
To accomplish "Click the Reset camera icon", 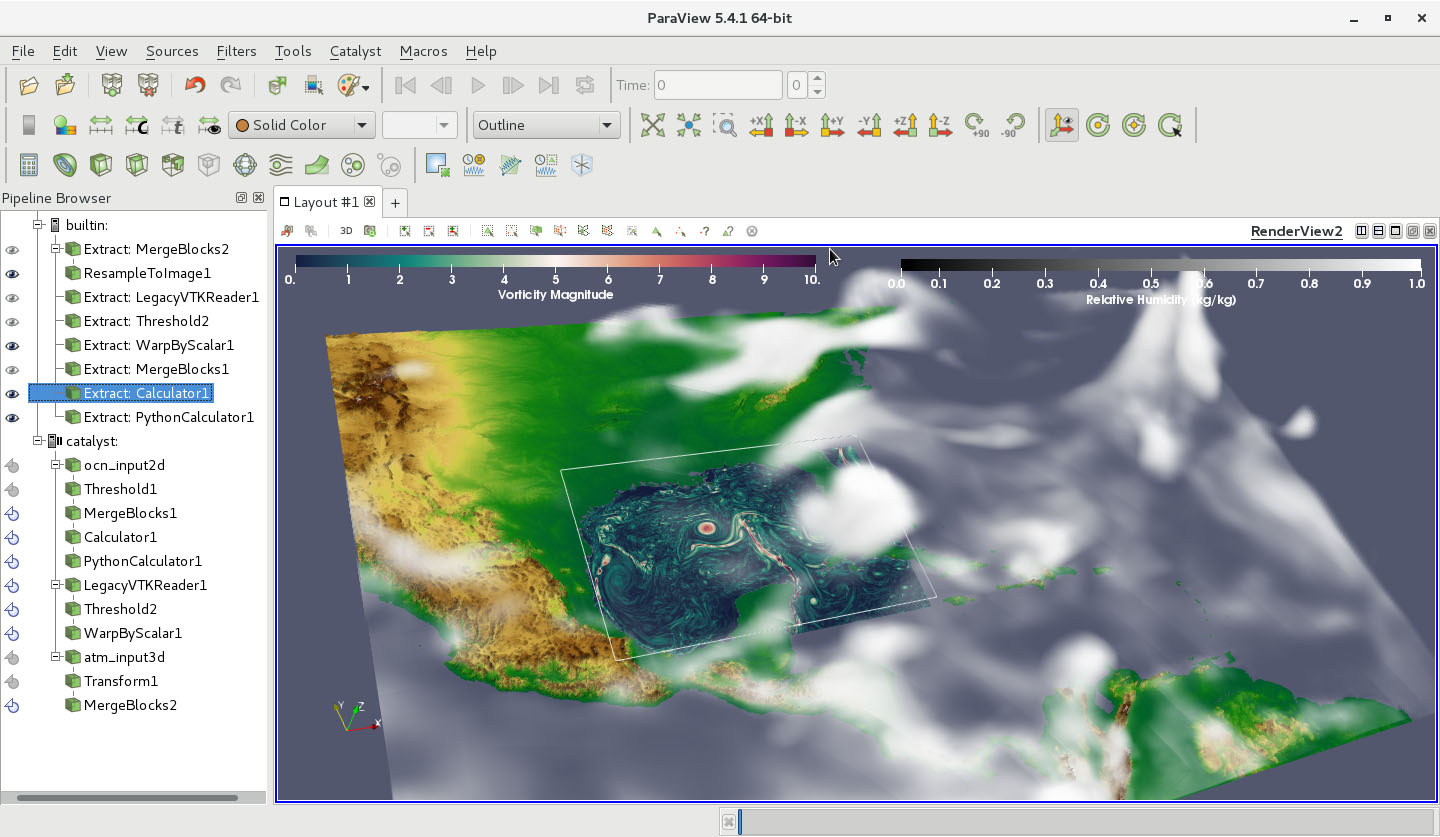I will pos(652,125).
